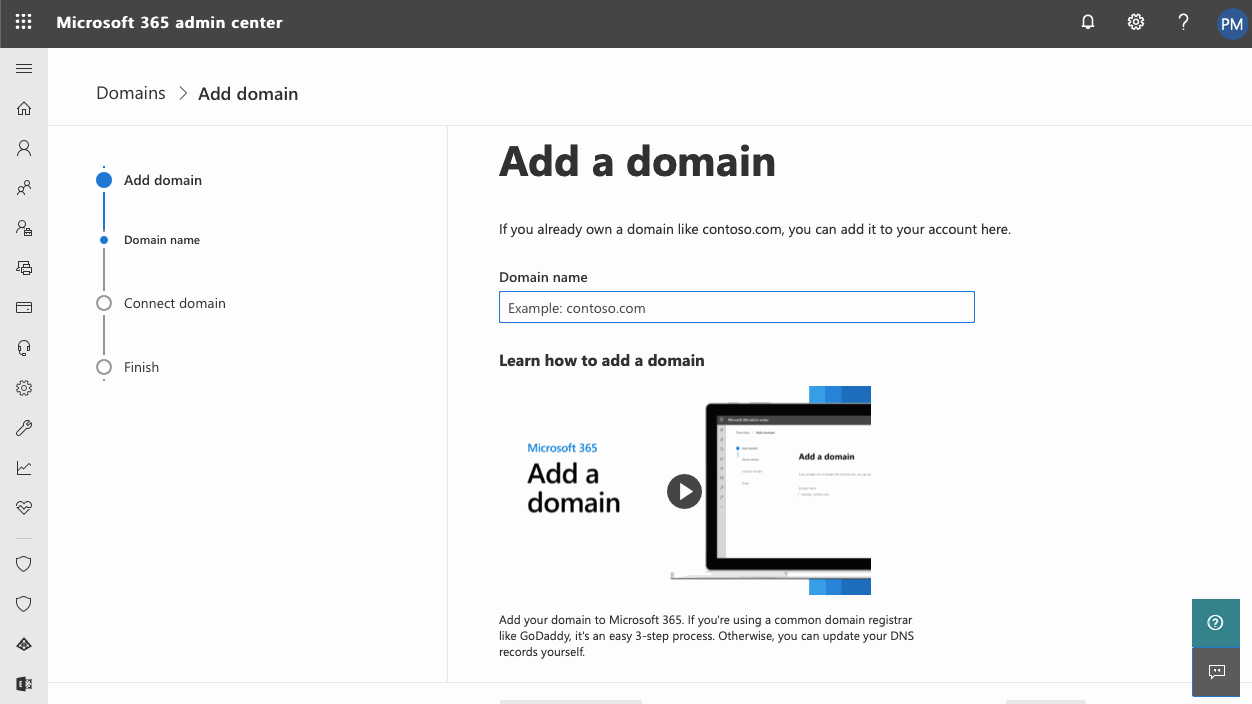1252x704 pixels.
Task: Select the Domain name sub-step
Action: pyautogui.click(x=150, y=240)
